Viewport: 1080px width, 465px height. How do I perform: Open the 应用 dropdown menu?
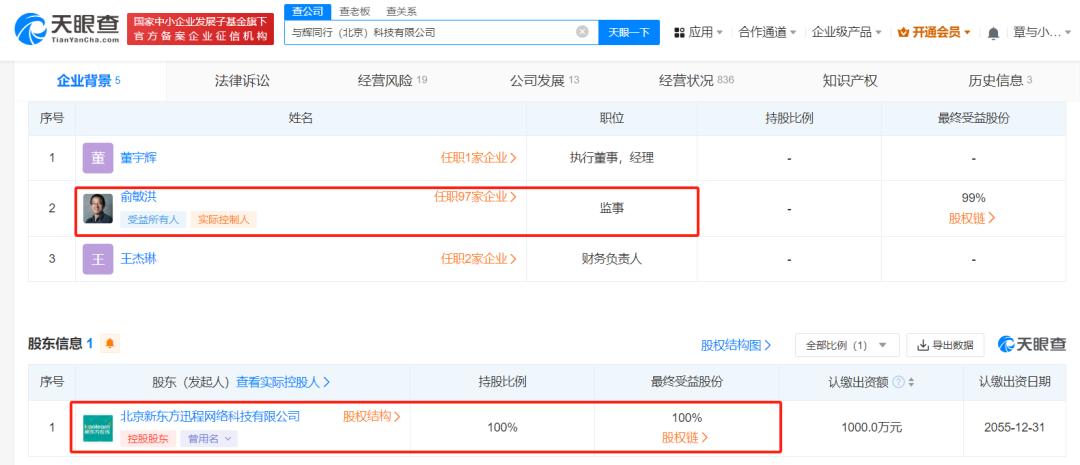point(698,32)
